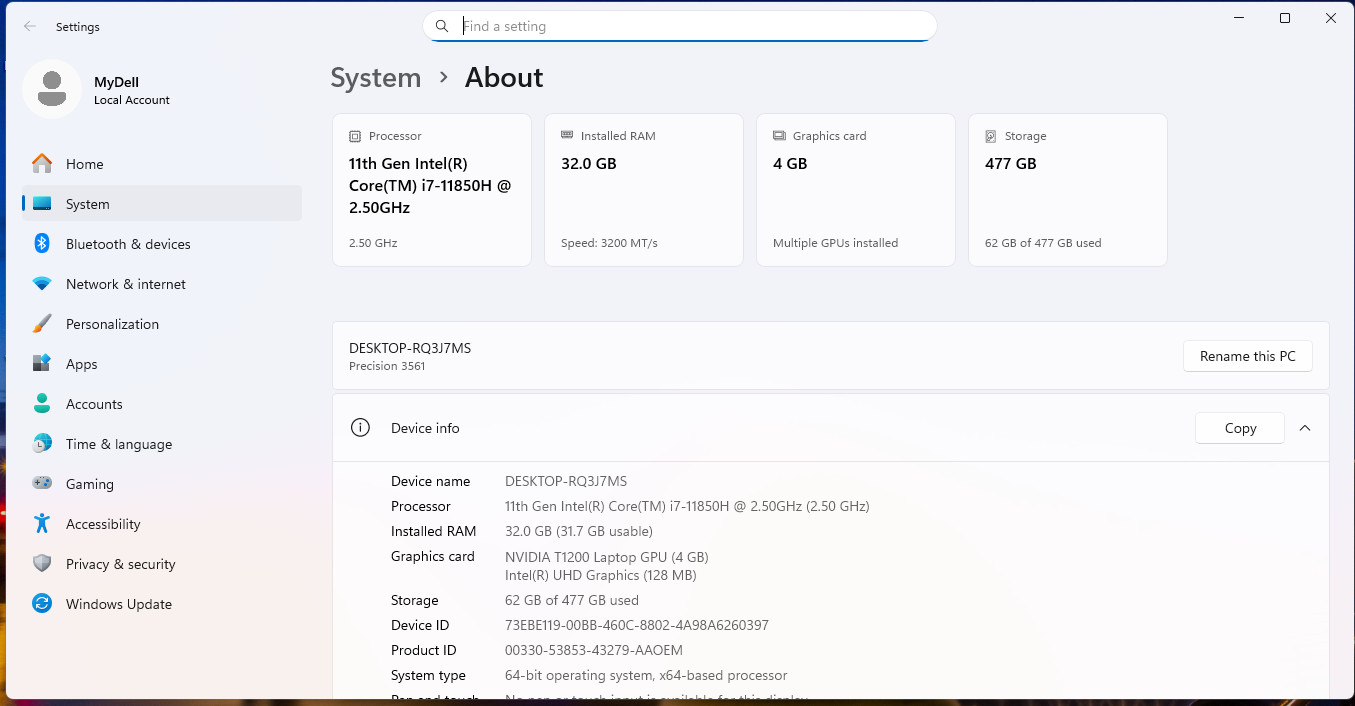Click the MyDell Local Account name

coord(132,90)
